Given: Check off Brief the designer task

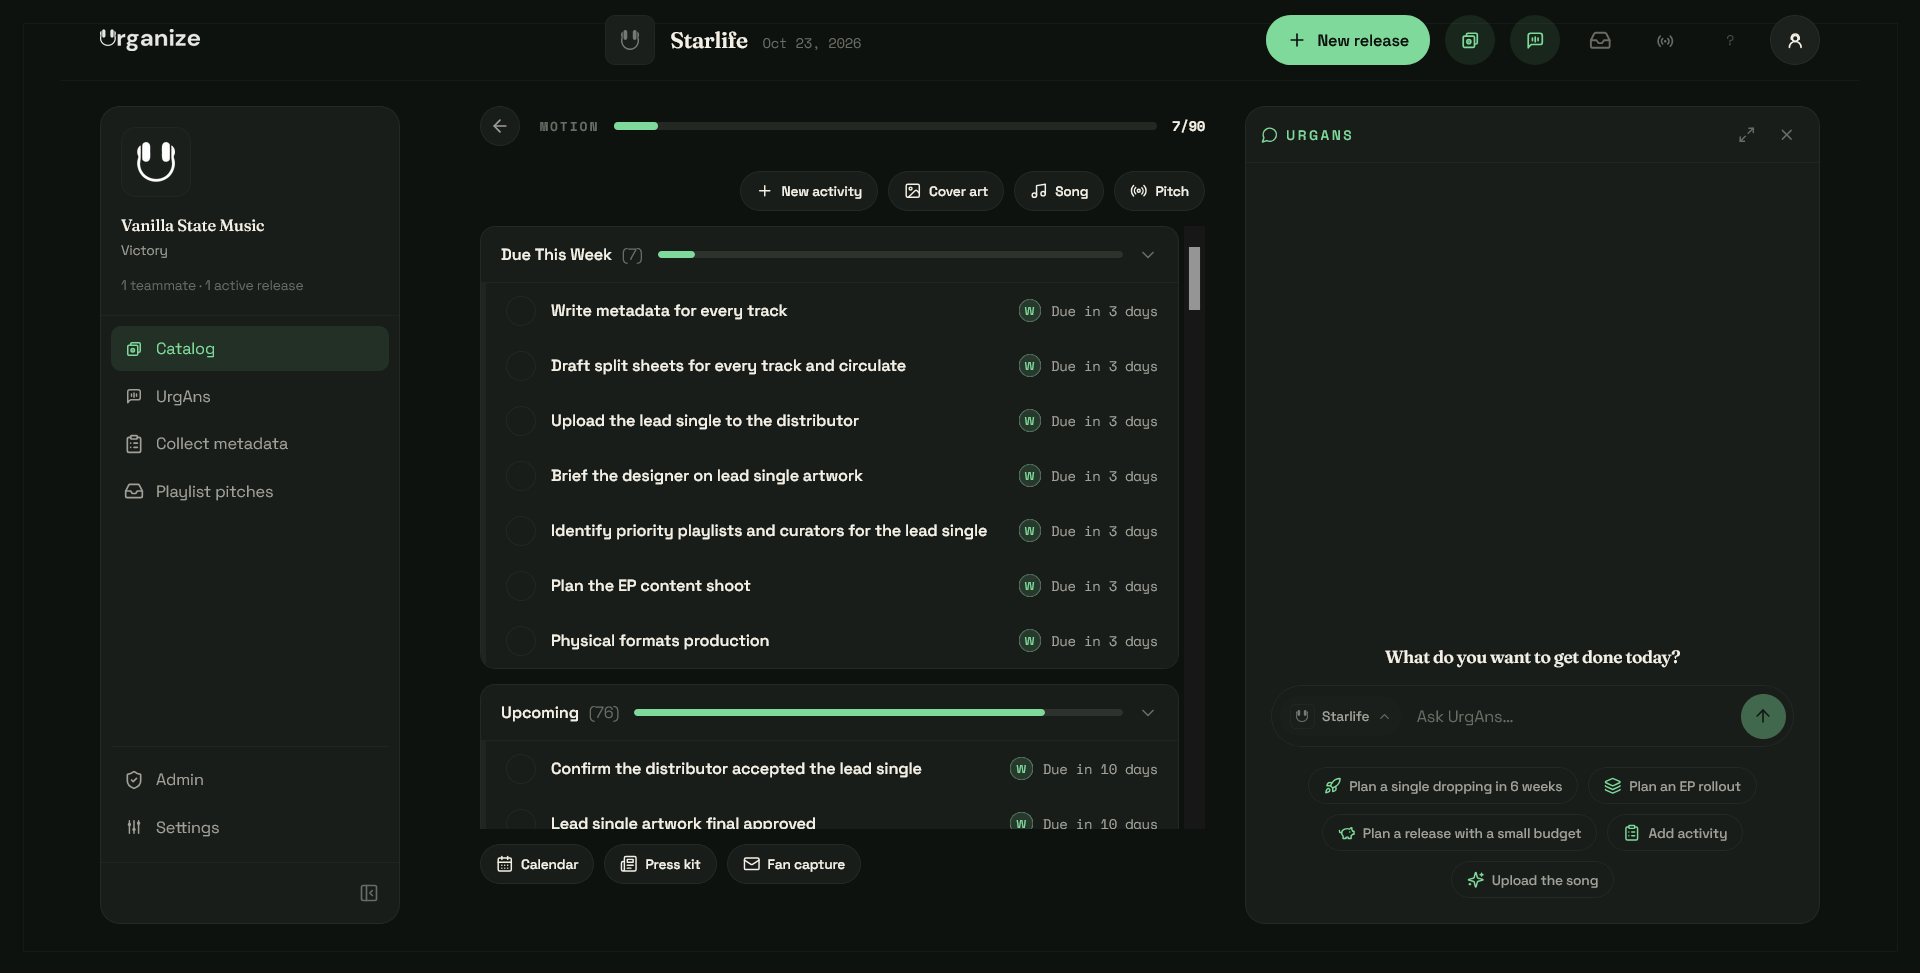Looking at the screenshot, I should coord(520,476).
